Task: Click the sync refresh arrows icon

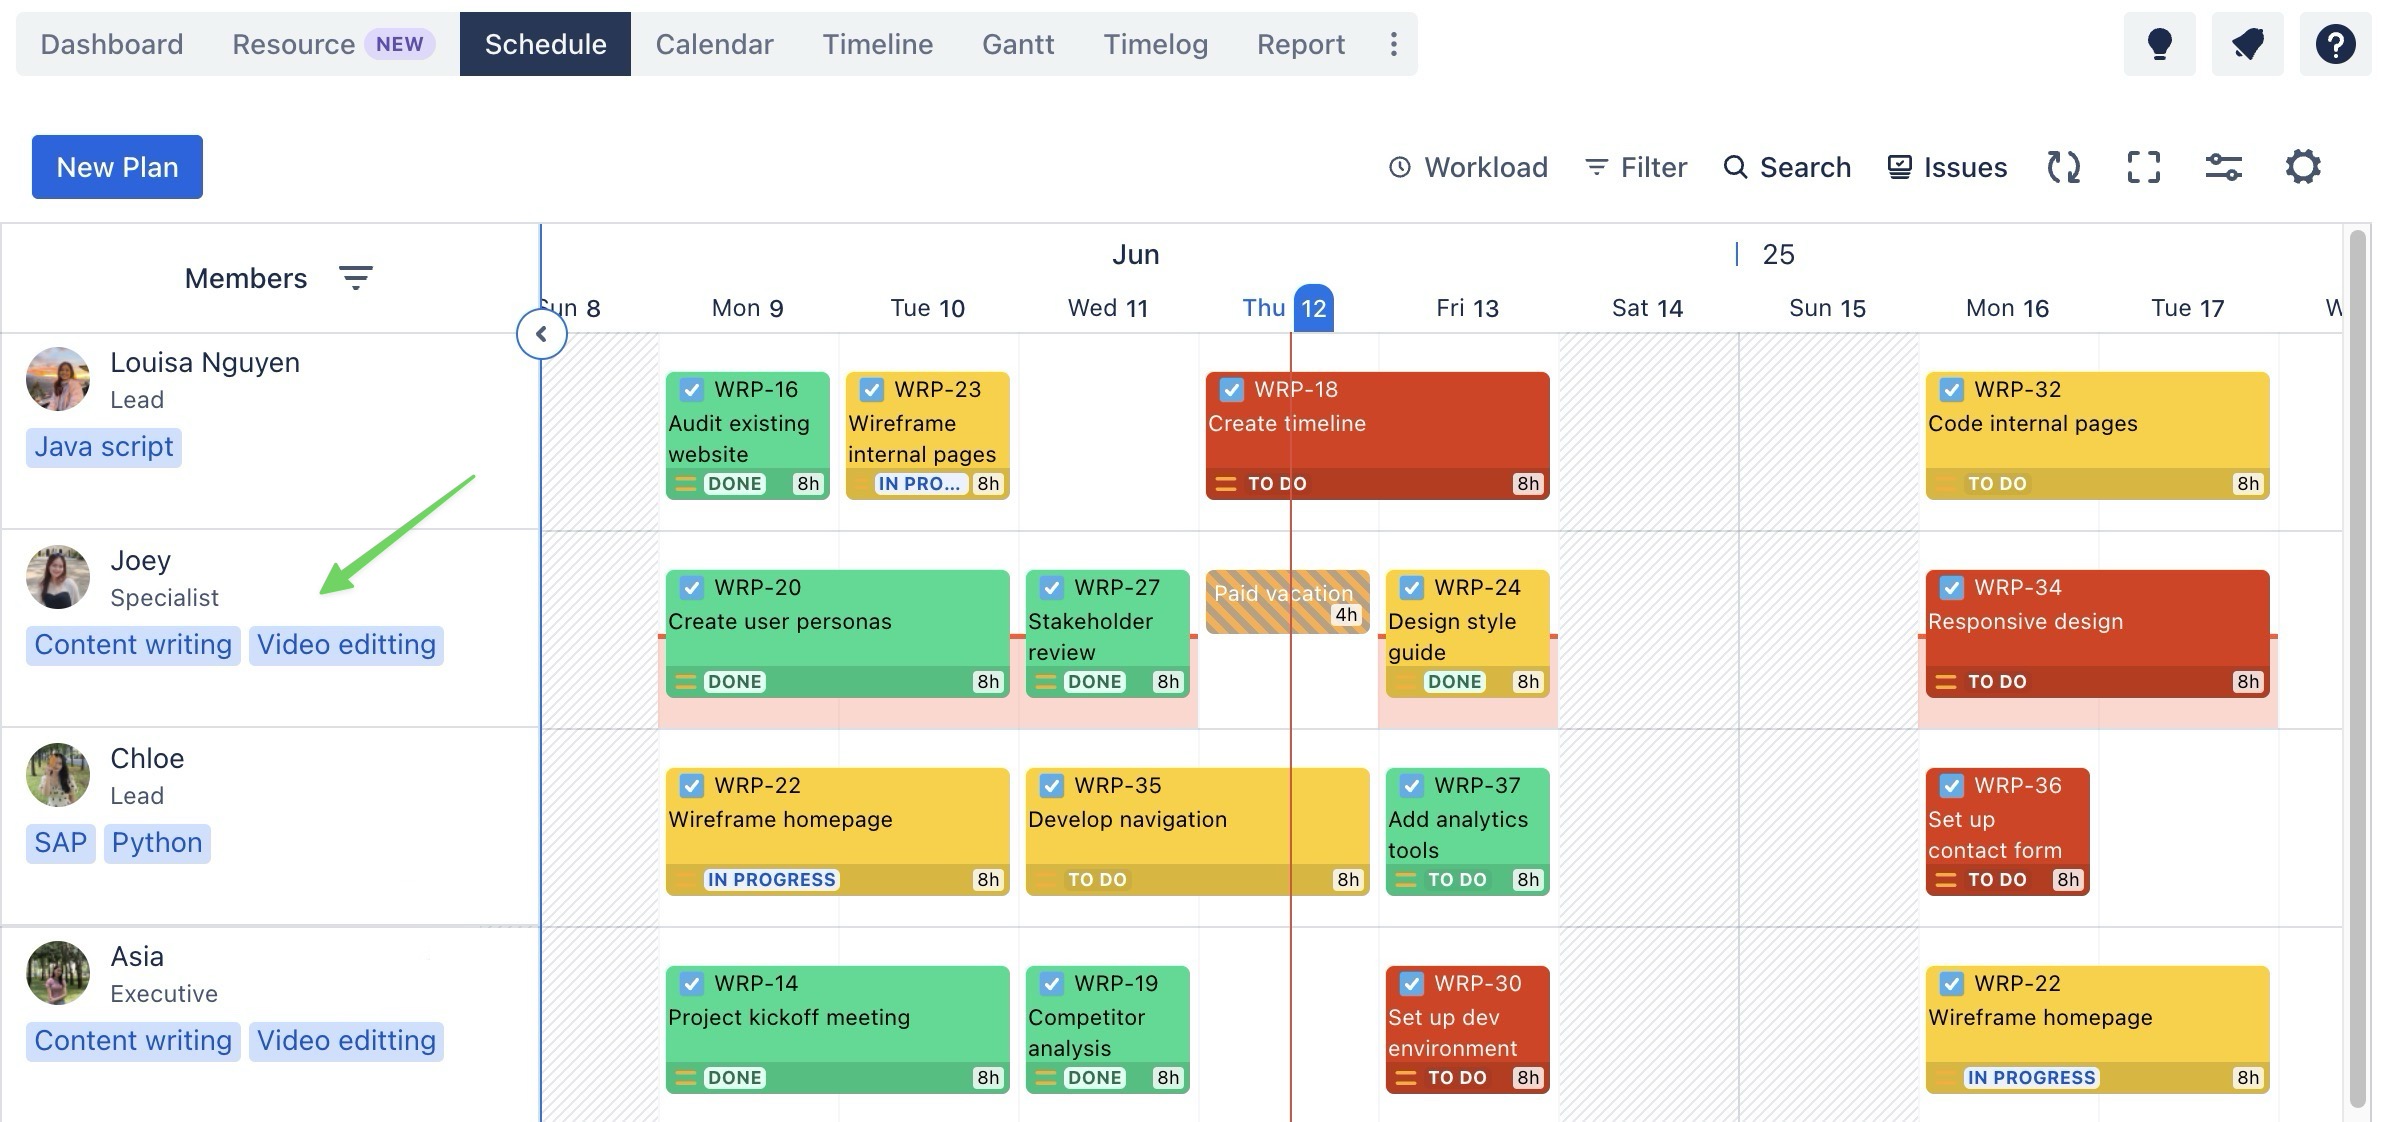Action: [x=2063, y=167]
